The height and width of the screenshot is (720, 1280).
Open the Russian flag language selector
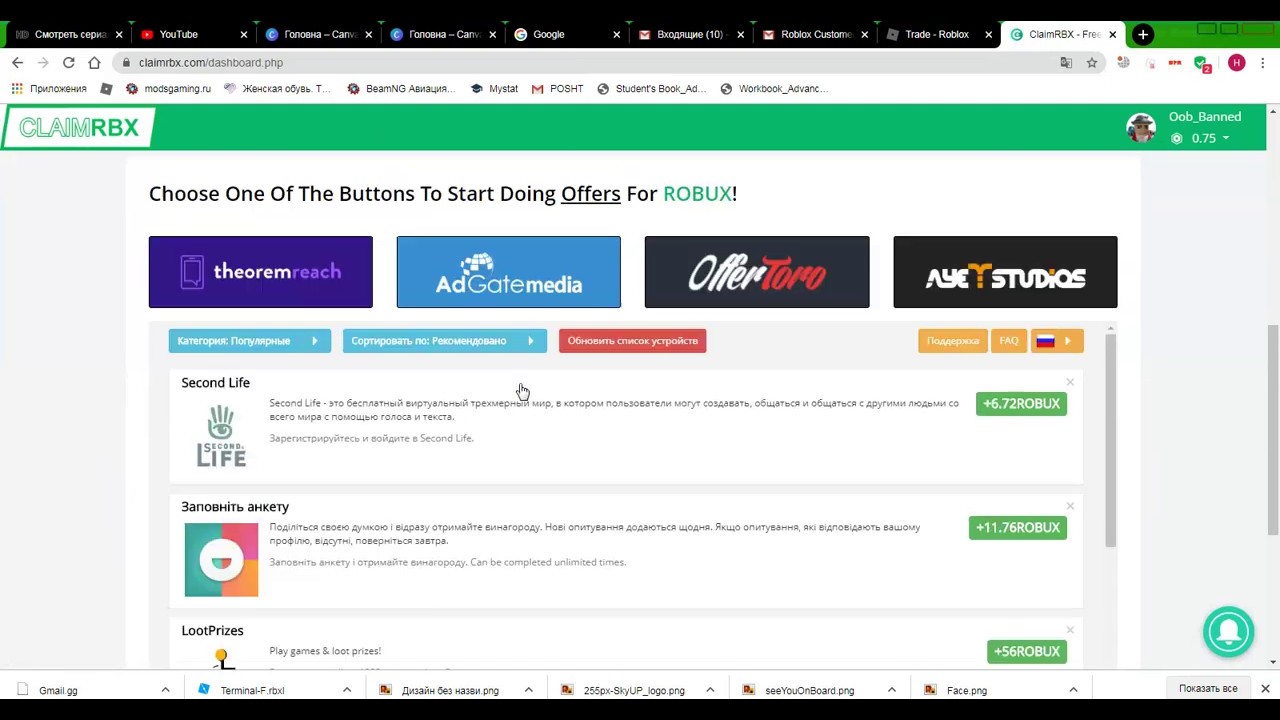coord(1055,341)
